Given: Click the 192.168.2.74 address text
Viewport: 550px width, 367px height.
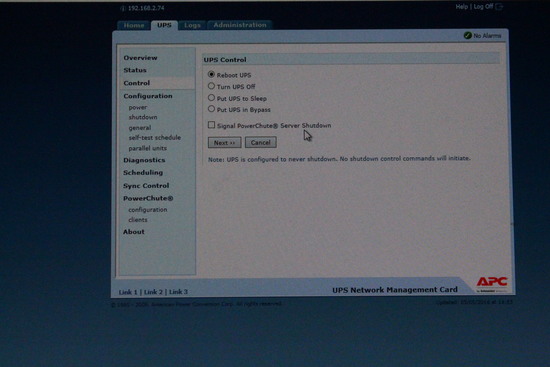Looking at the screenshot, I should 146,8.
